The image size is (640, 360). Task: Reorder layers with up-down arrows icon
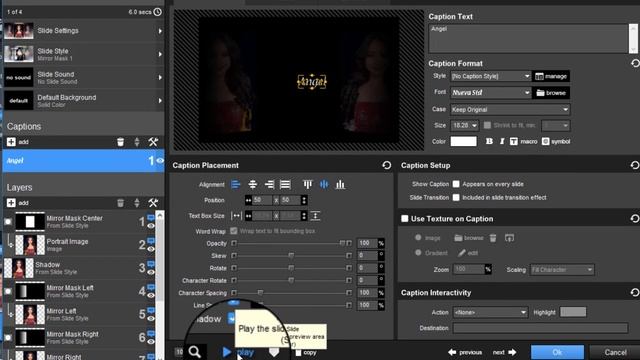[x=137, y=203]
